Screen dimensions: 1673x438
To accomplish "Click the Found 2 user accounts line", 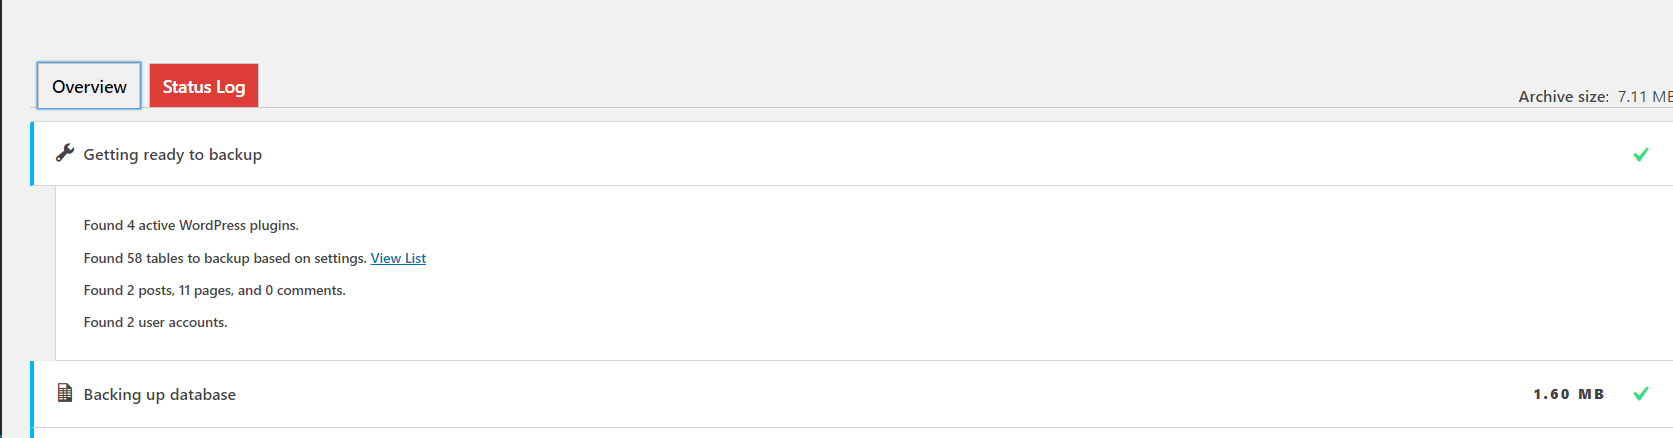I will (155, 323).
